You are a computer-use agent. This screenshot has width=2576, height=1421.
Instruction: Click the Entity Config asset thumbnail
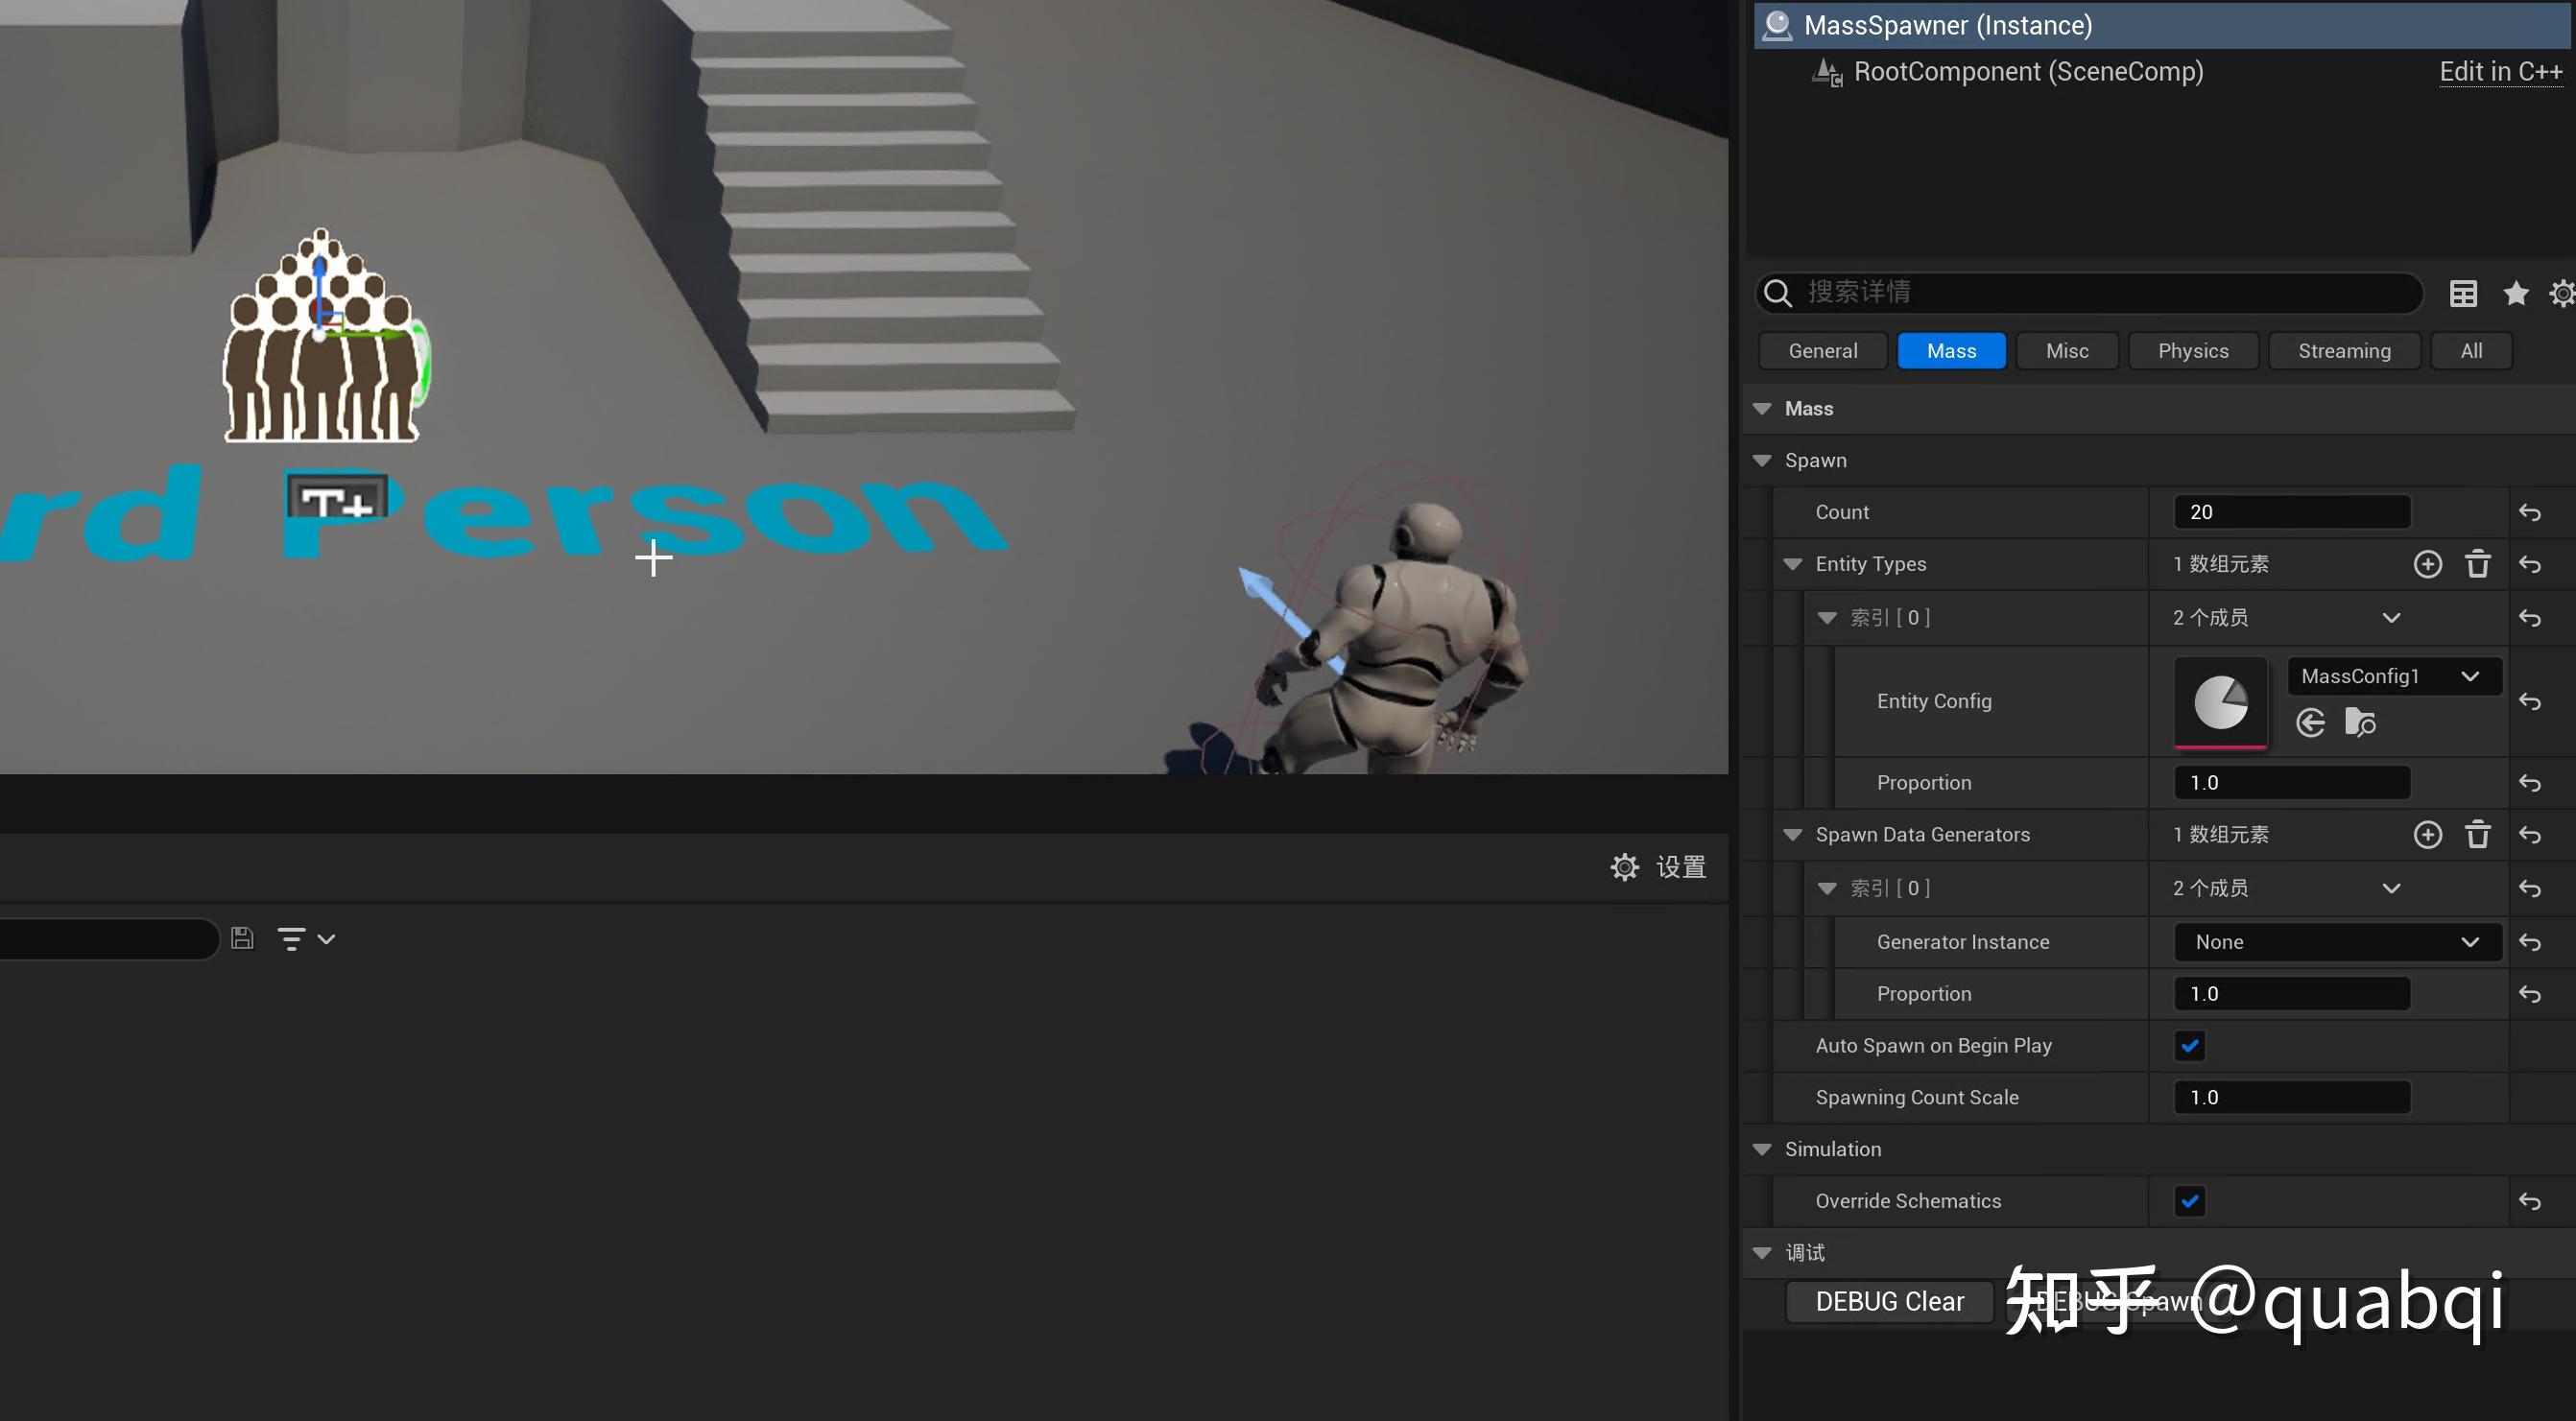pos(2220,702)
